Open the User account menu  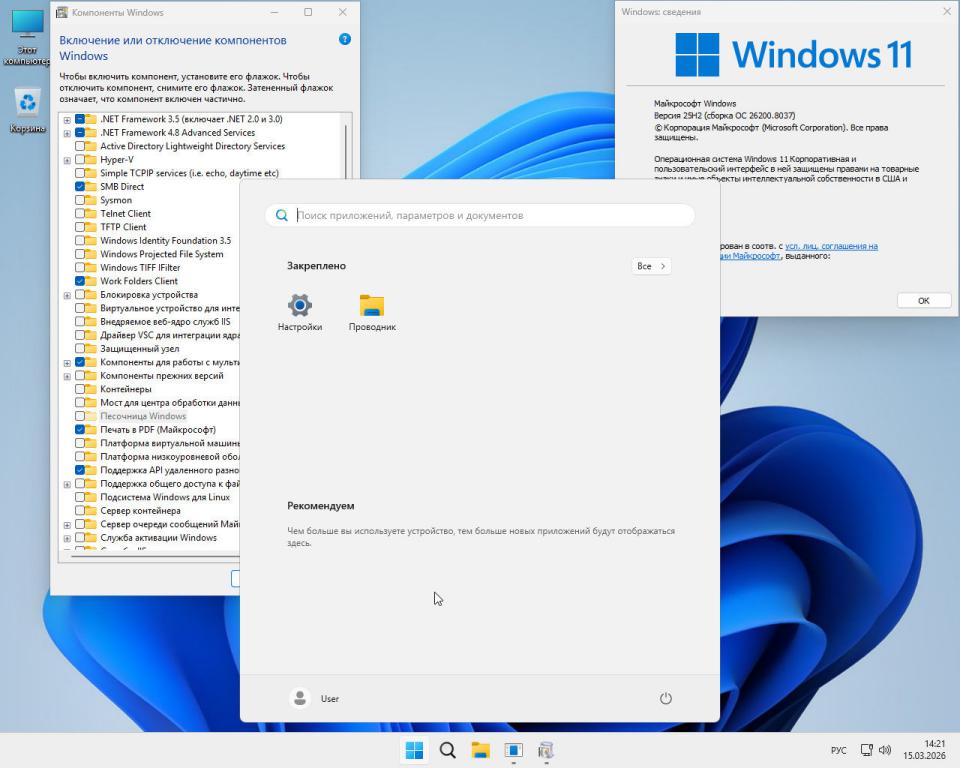point(315,698)
